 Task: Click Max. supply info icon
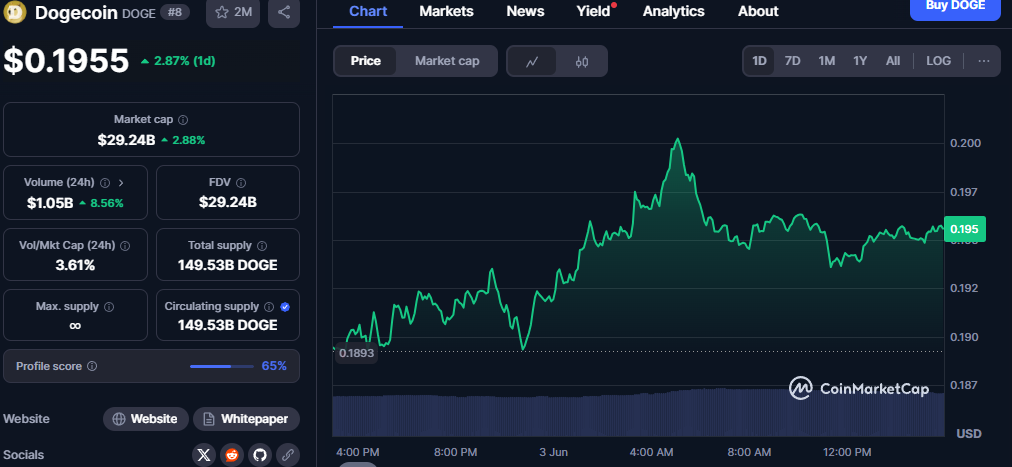[x=109, y=306]
